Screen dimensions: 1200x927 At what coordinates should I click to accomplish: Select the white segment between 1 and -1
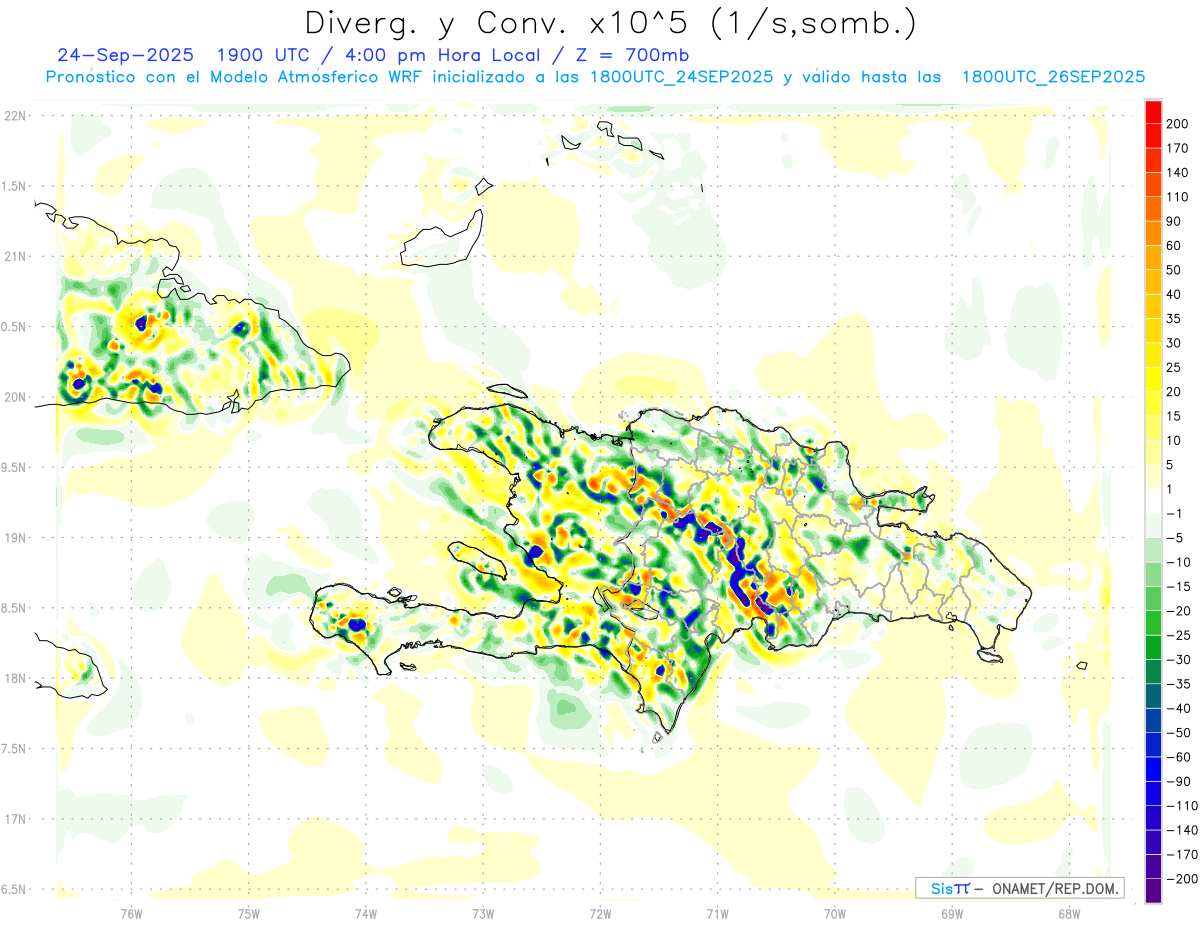pos(1153,501)
